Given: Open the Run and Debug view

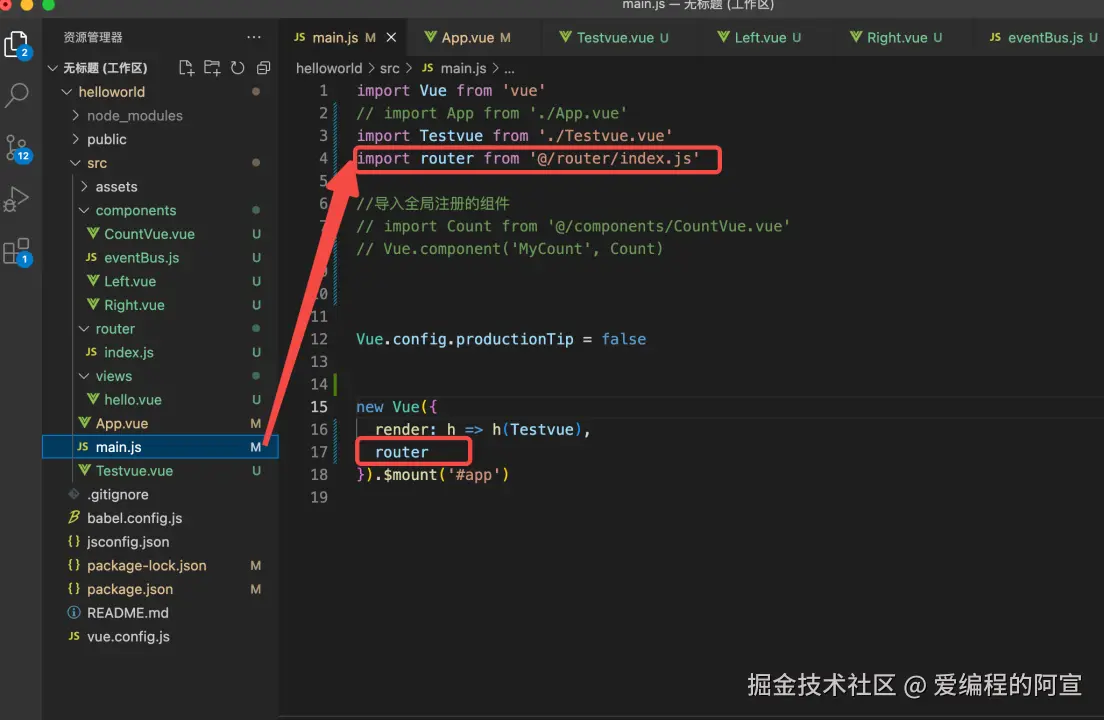Looking at the screenshot, I should coord(16,199).
